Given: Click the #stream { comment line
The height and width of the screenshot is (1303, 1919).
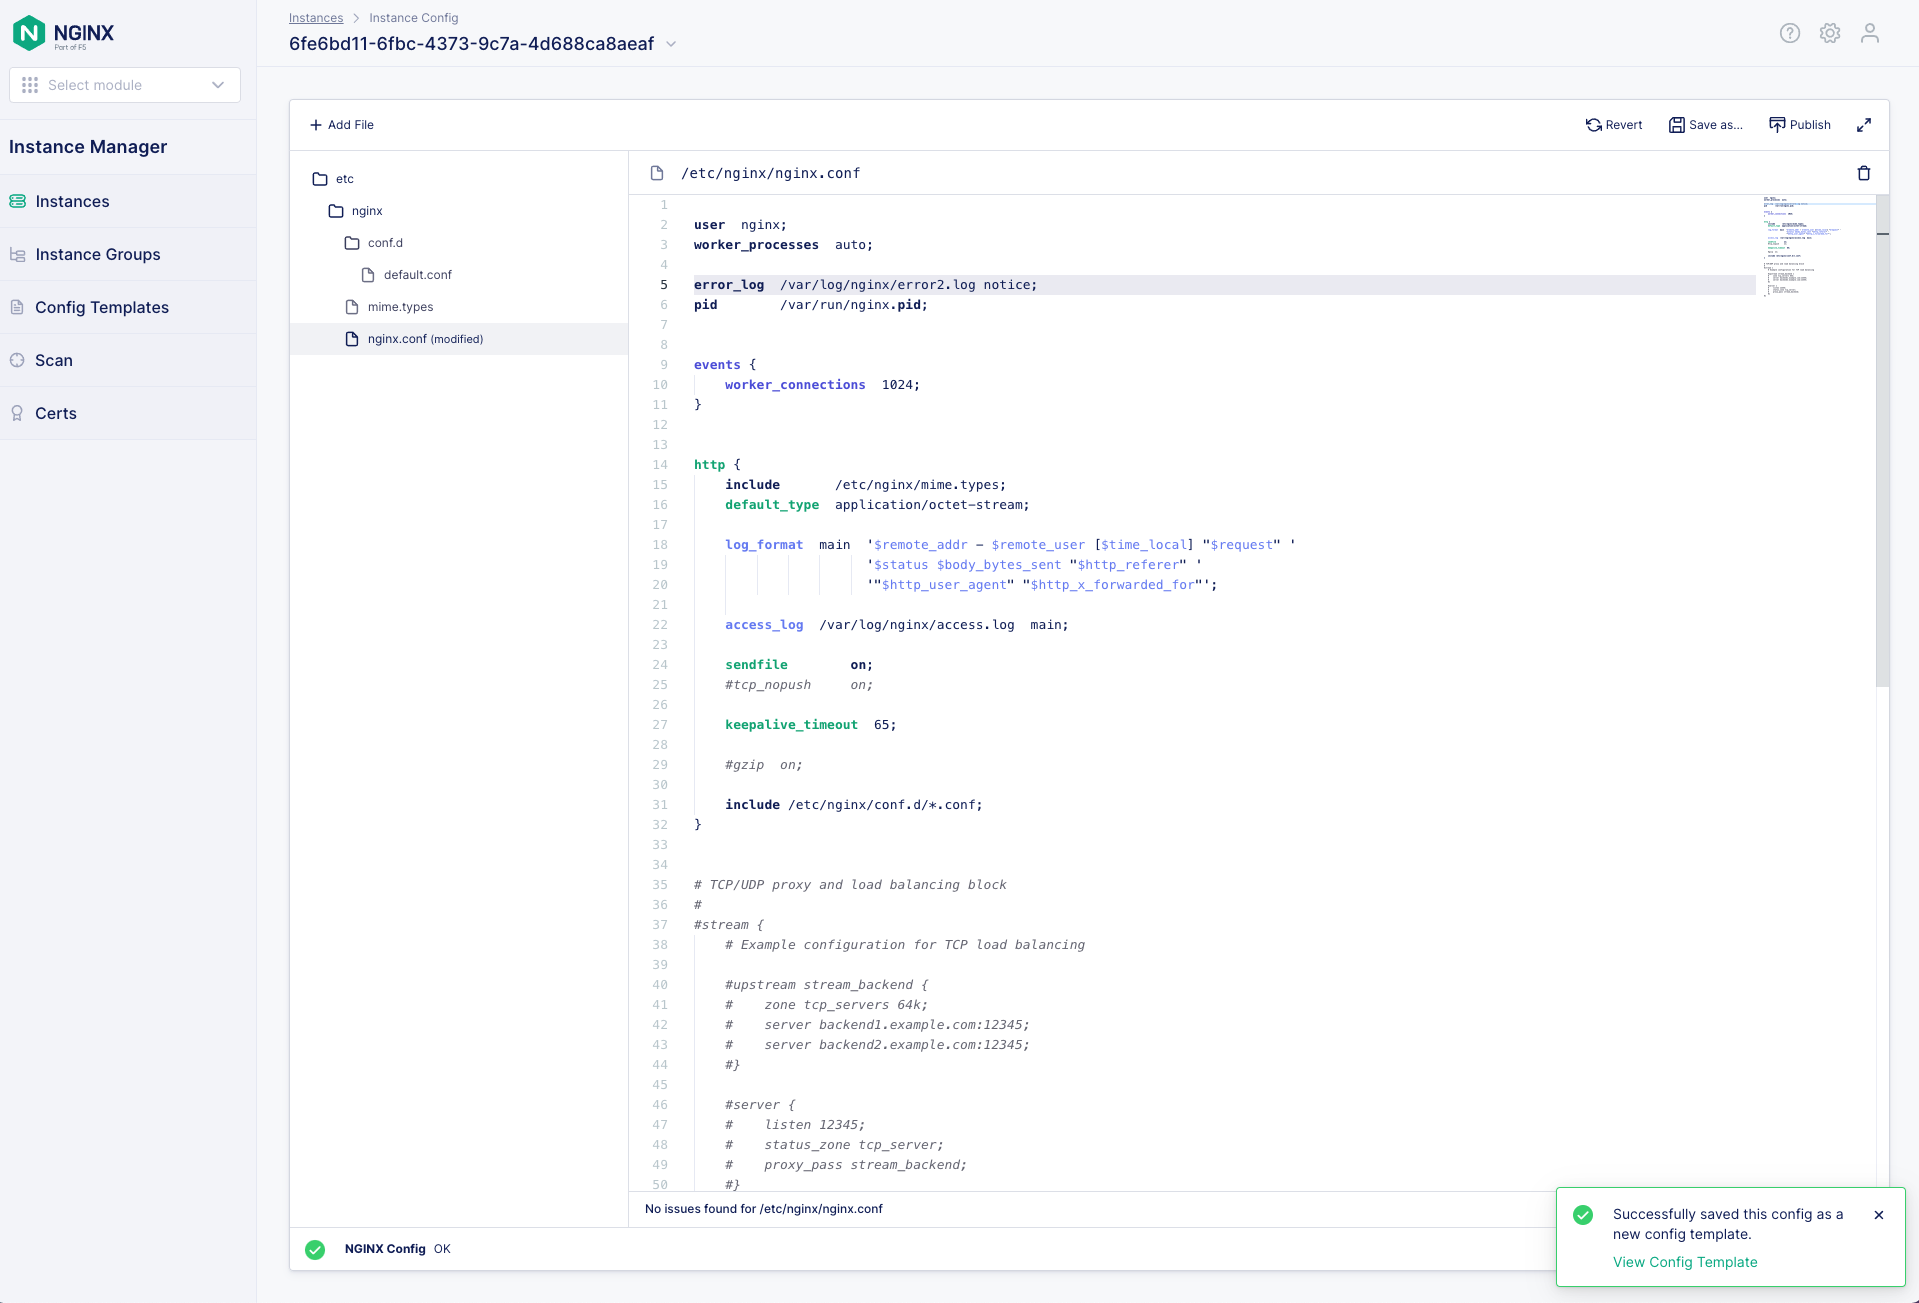Looking at the screenshot, I should click(x=729, y=925).
